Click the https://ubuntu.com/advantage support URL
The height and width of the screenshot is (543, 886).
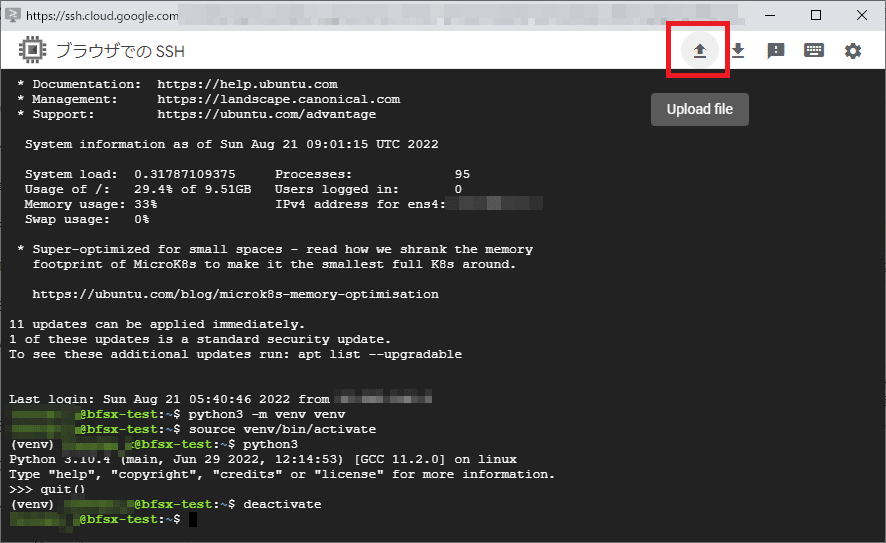[x=267, y=114]
